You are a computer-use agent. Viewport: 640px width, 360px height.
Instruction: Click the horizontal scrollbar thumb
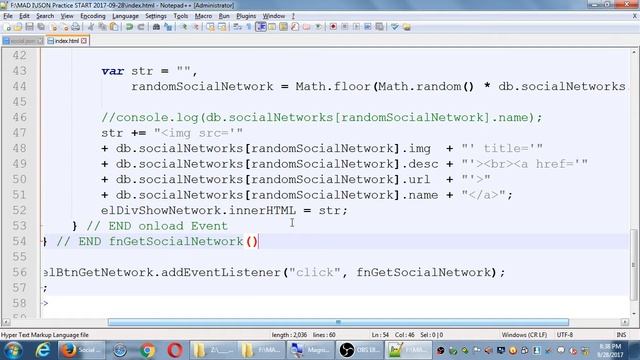pyautogui.click(x=338, y=322)
